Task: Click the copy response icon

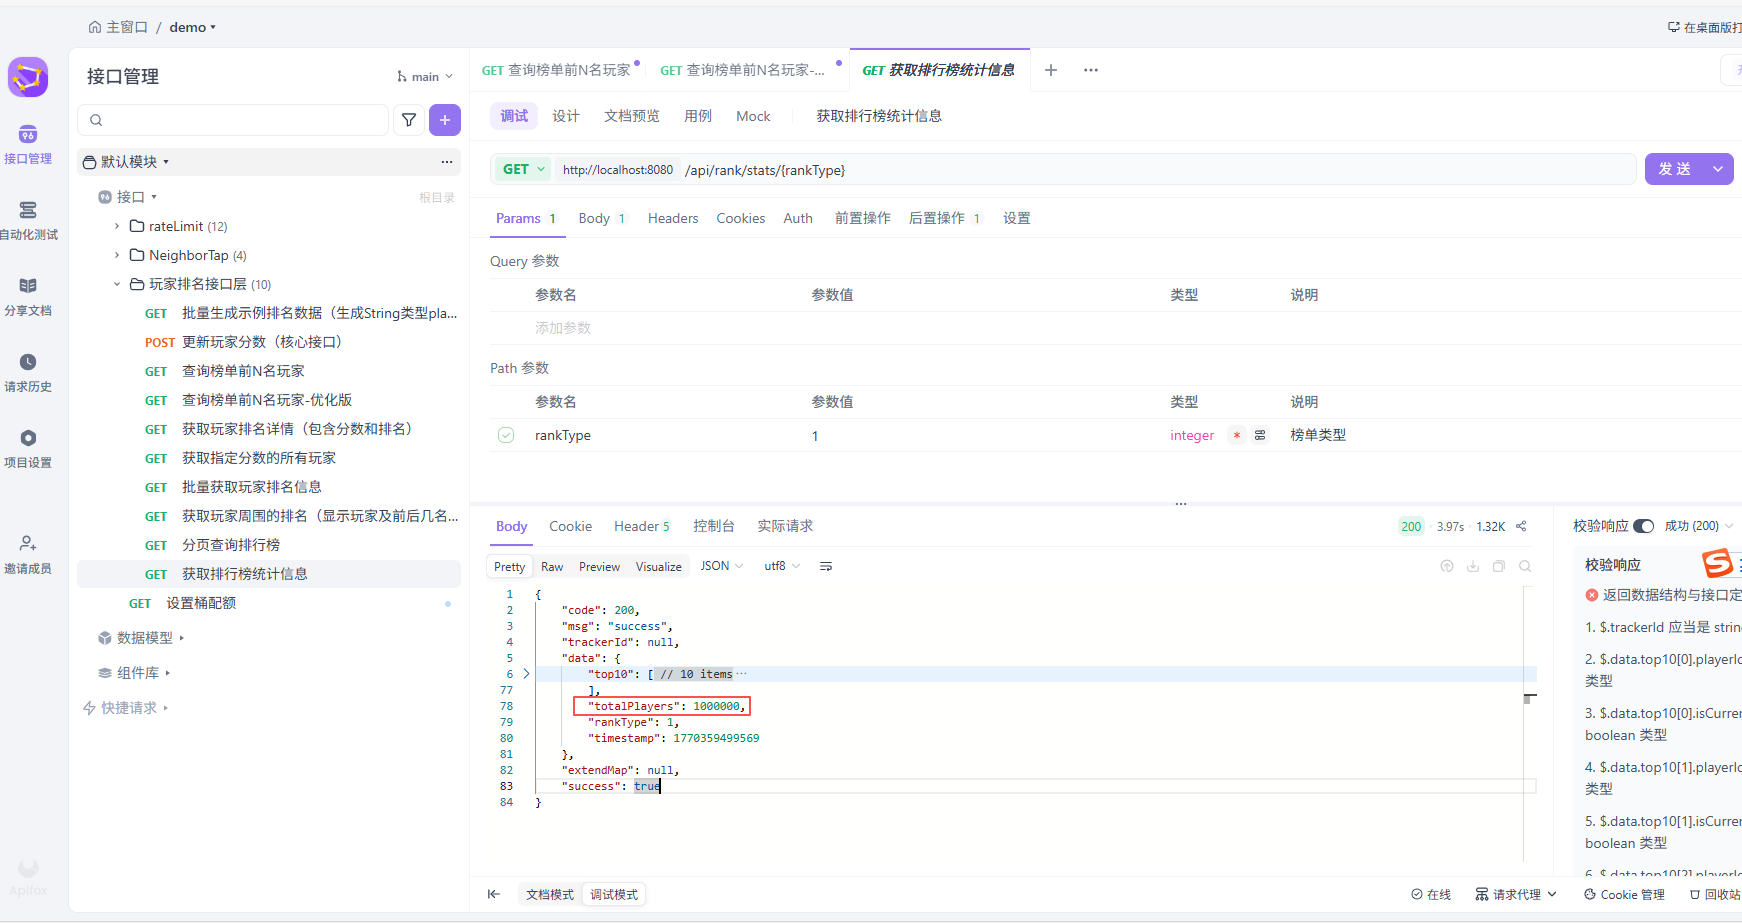Action: click(x=1499, y=566)
